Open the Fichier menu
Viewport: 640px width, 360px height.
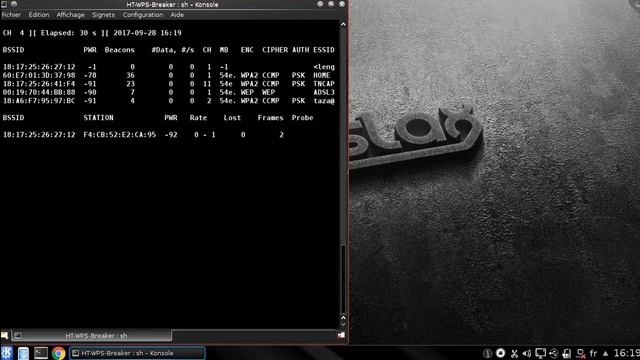11,15
